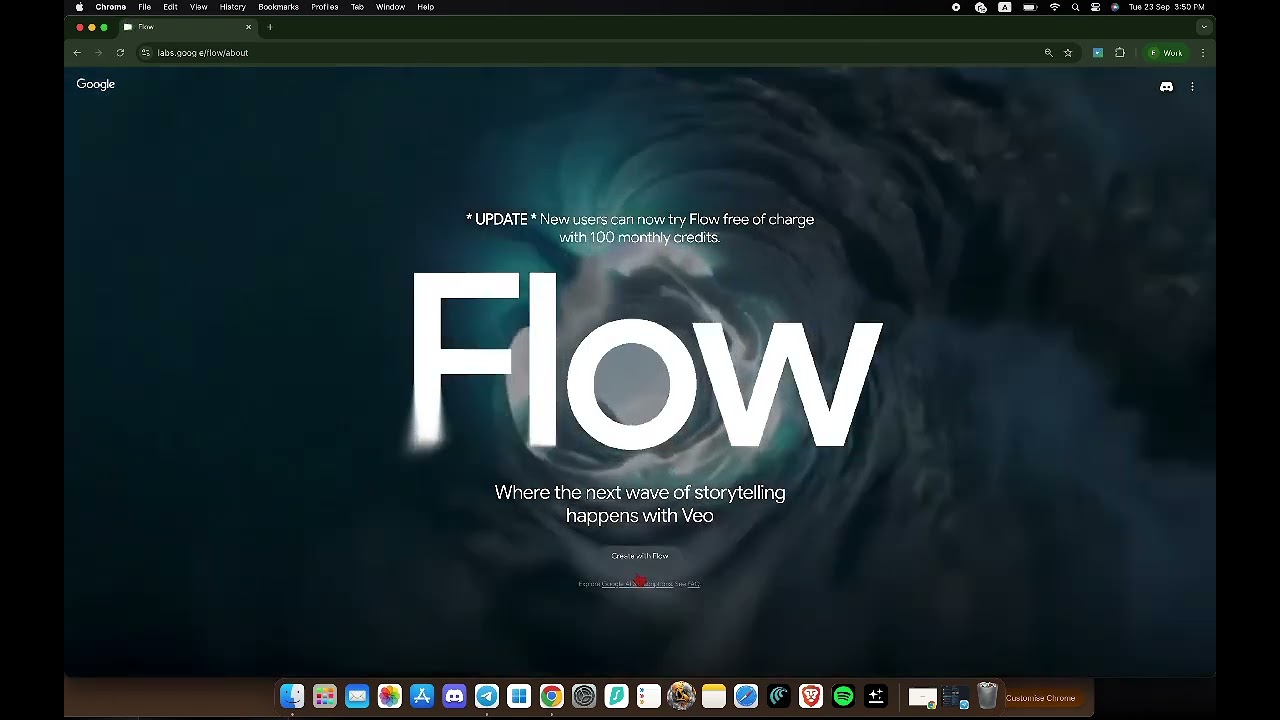Screen dimensions: 1280x720
Task: Go back using the browser back arrow
Action: click(x=77, y=53)
